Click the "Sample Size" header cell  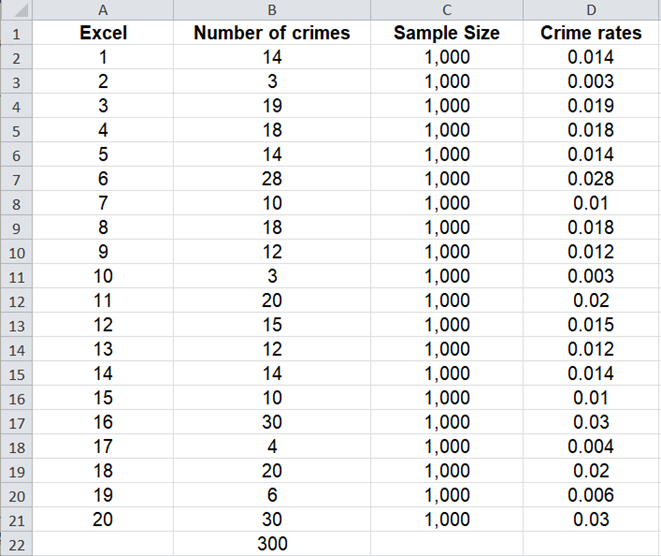coord(446,33)
